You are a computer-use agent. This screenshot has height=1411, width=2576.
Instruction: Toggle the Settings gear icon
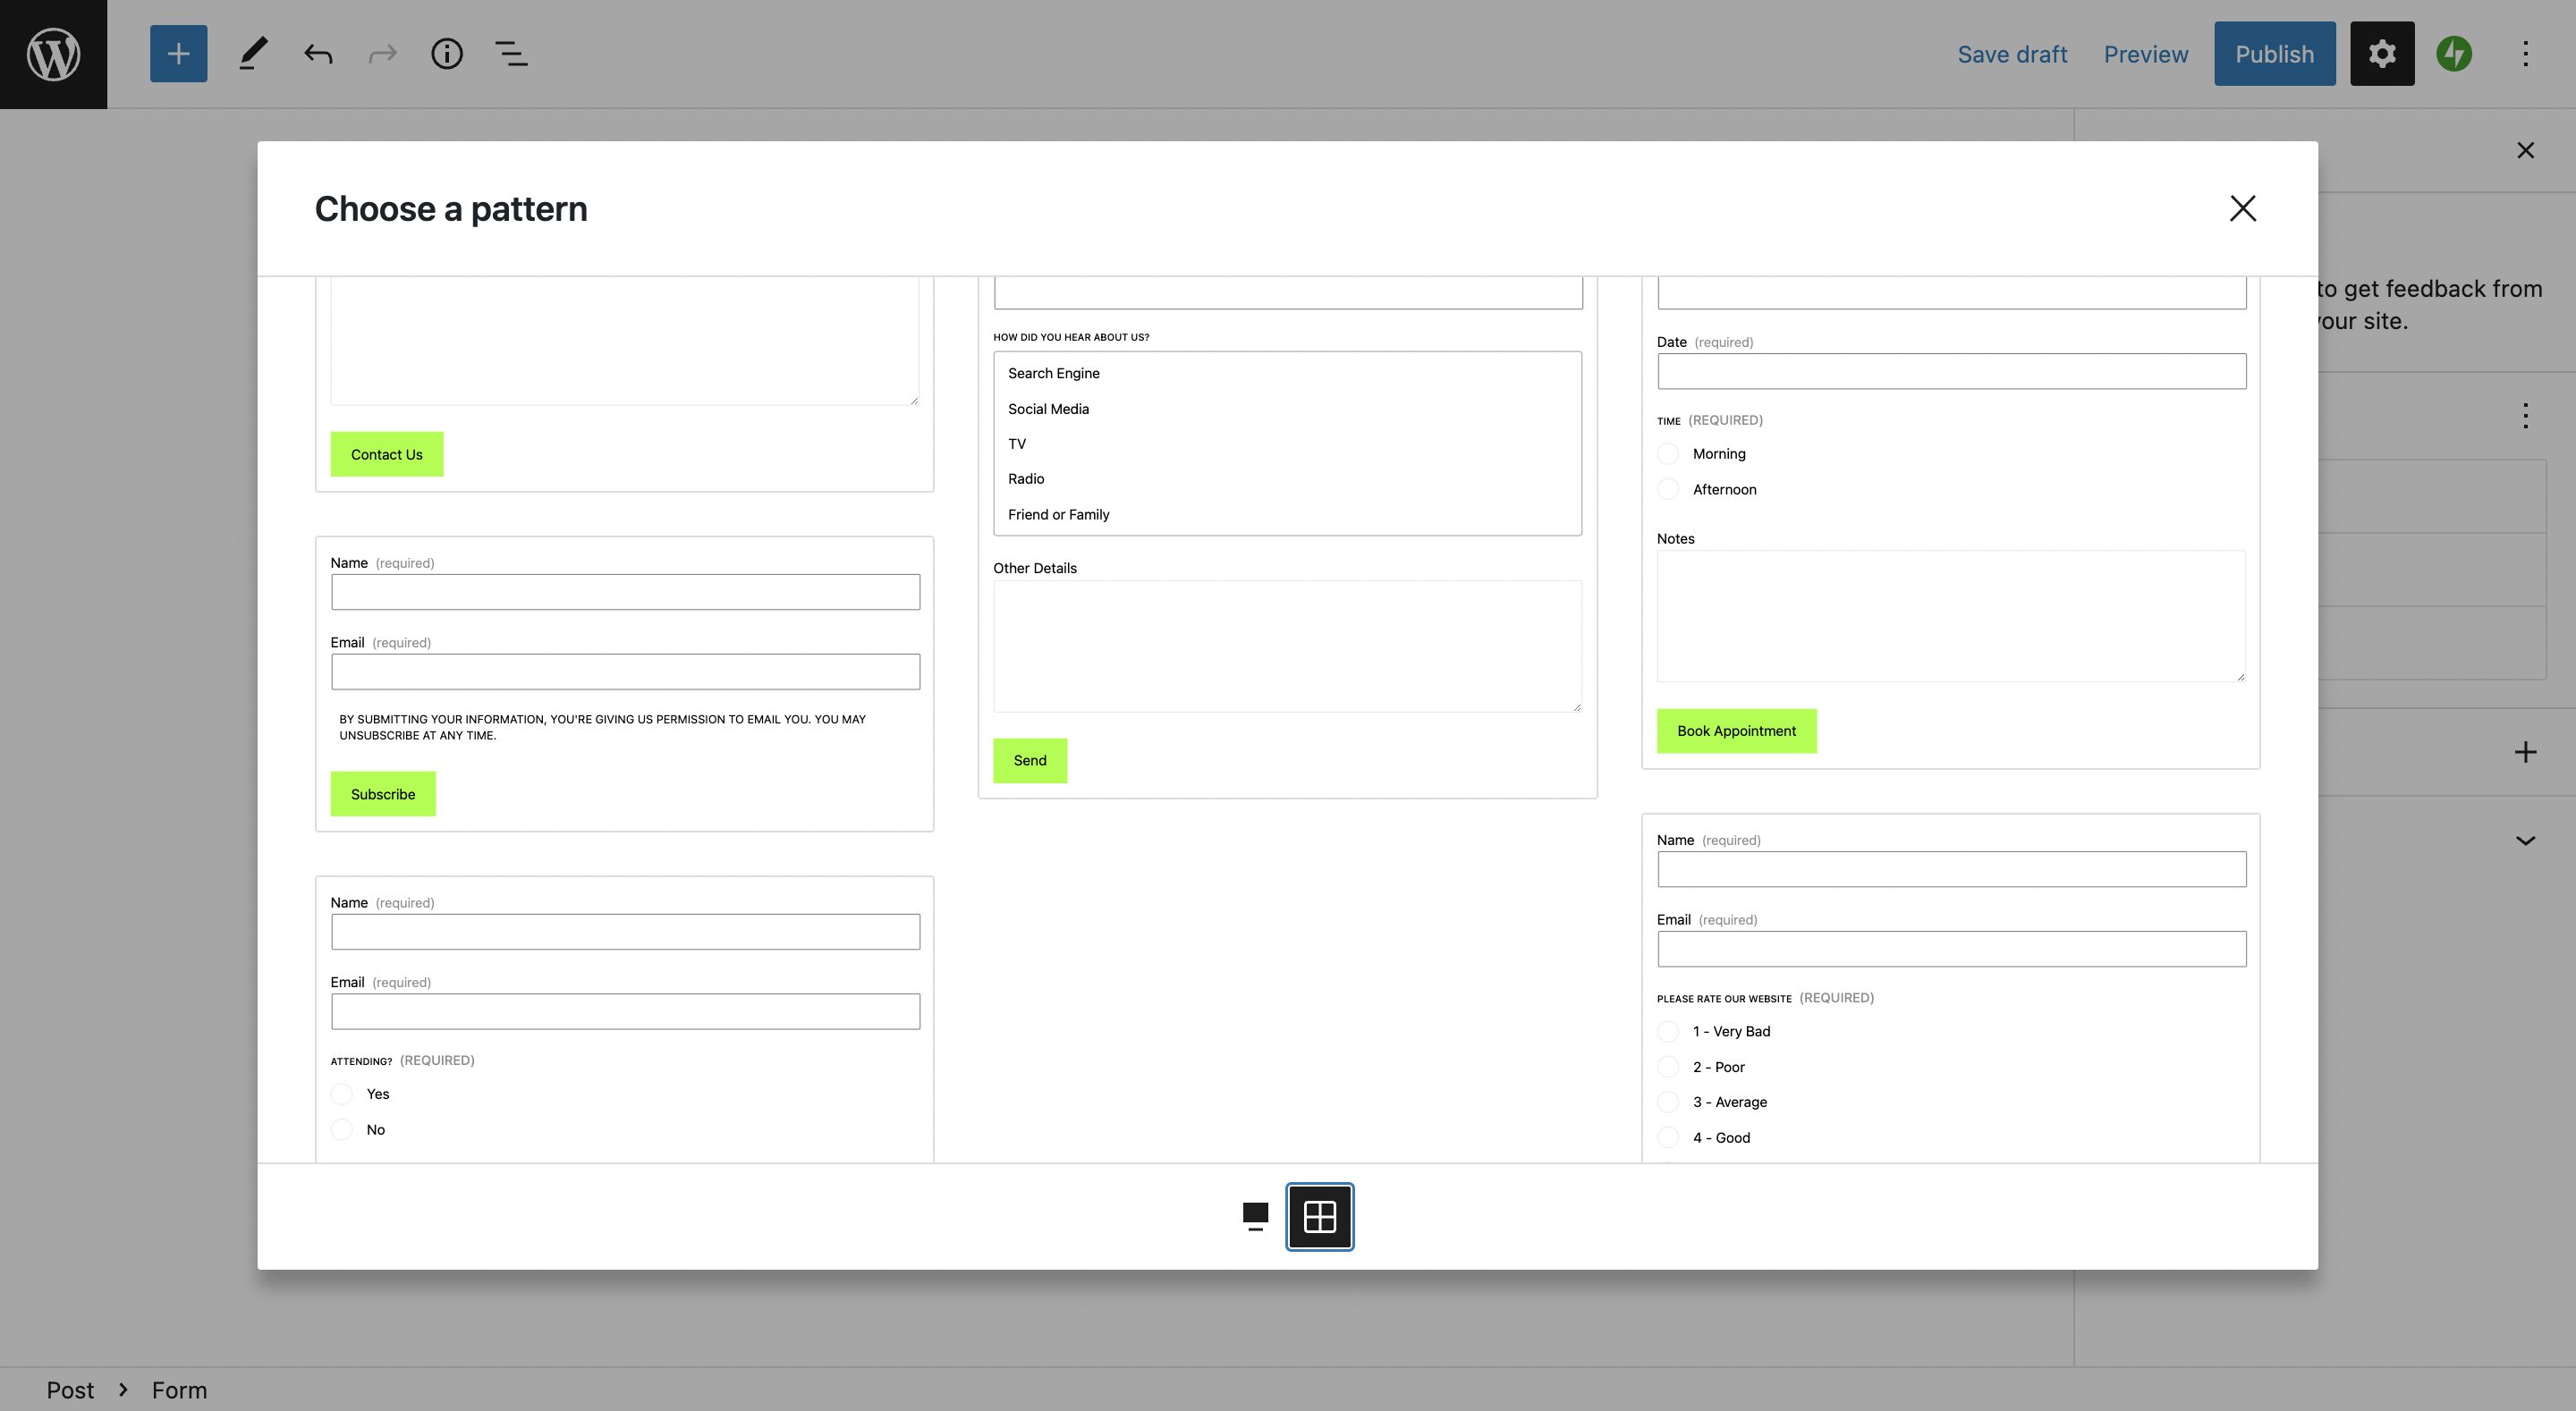click(x=2381, y=54)
